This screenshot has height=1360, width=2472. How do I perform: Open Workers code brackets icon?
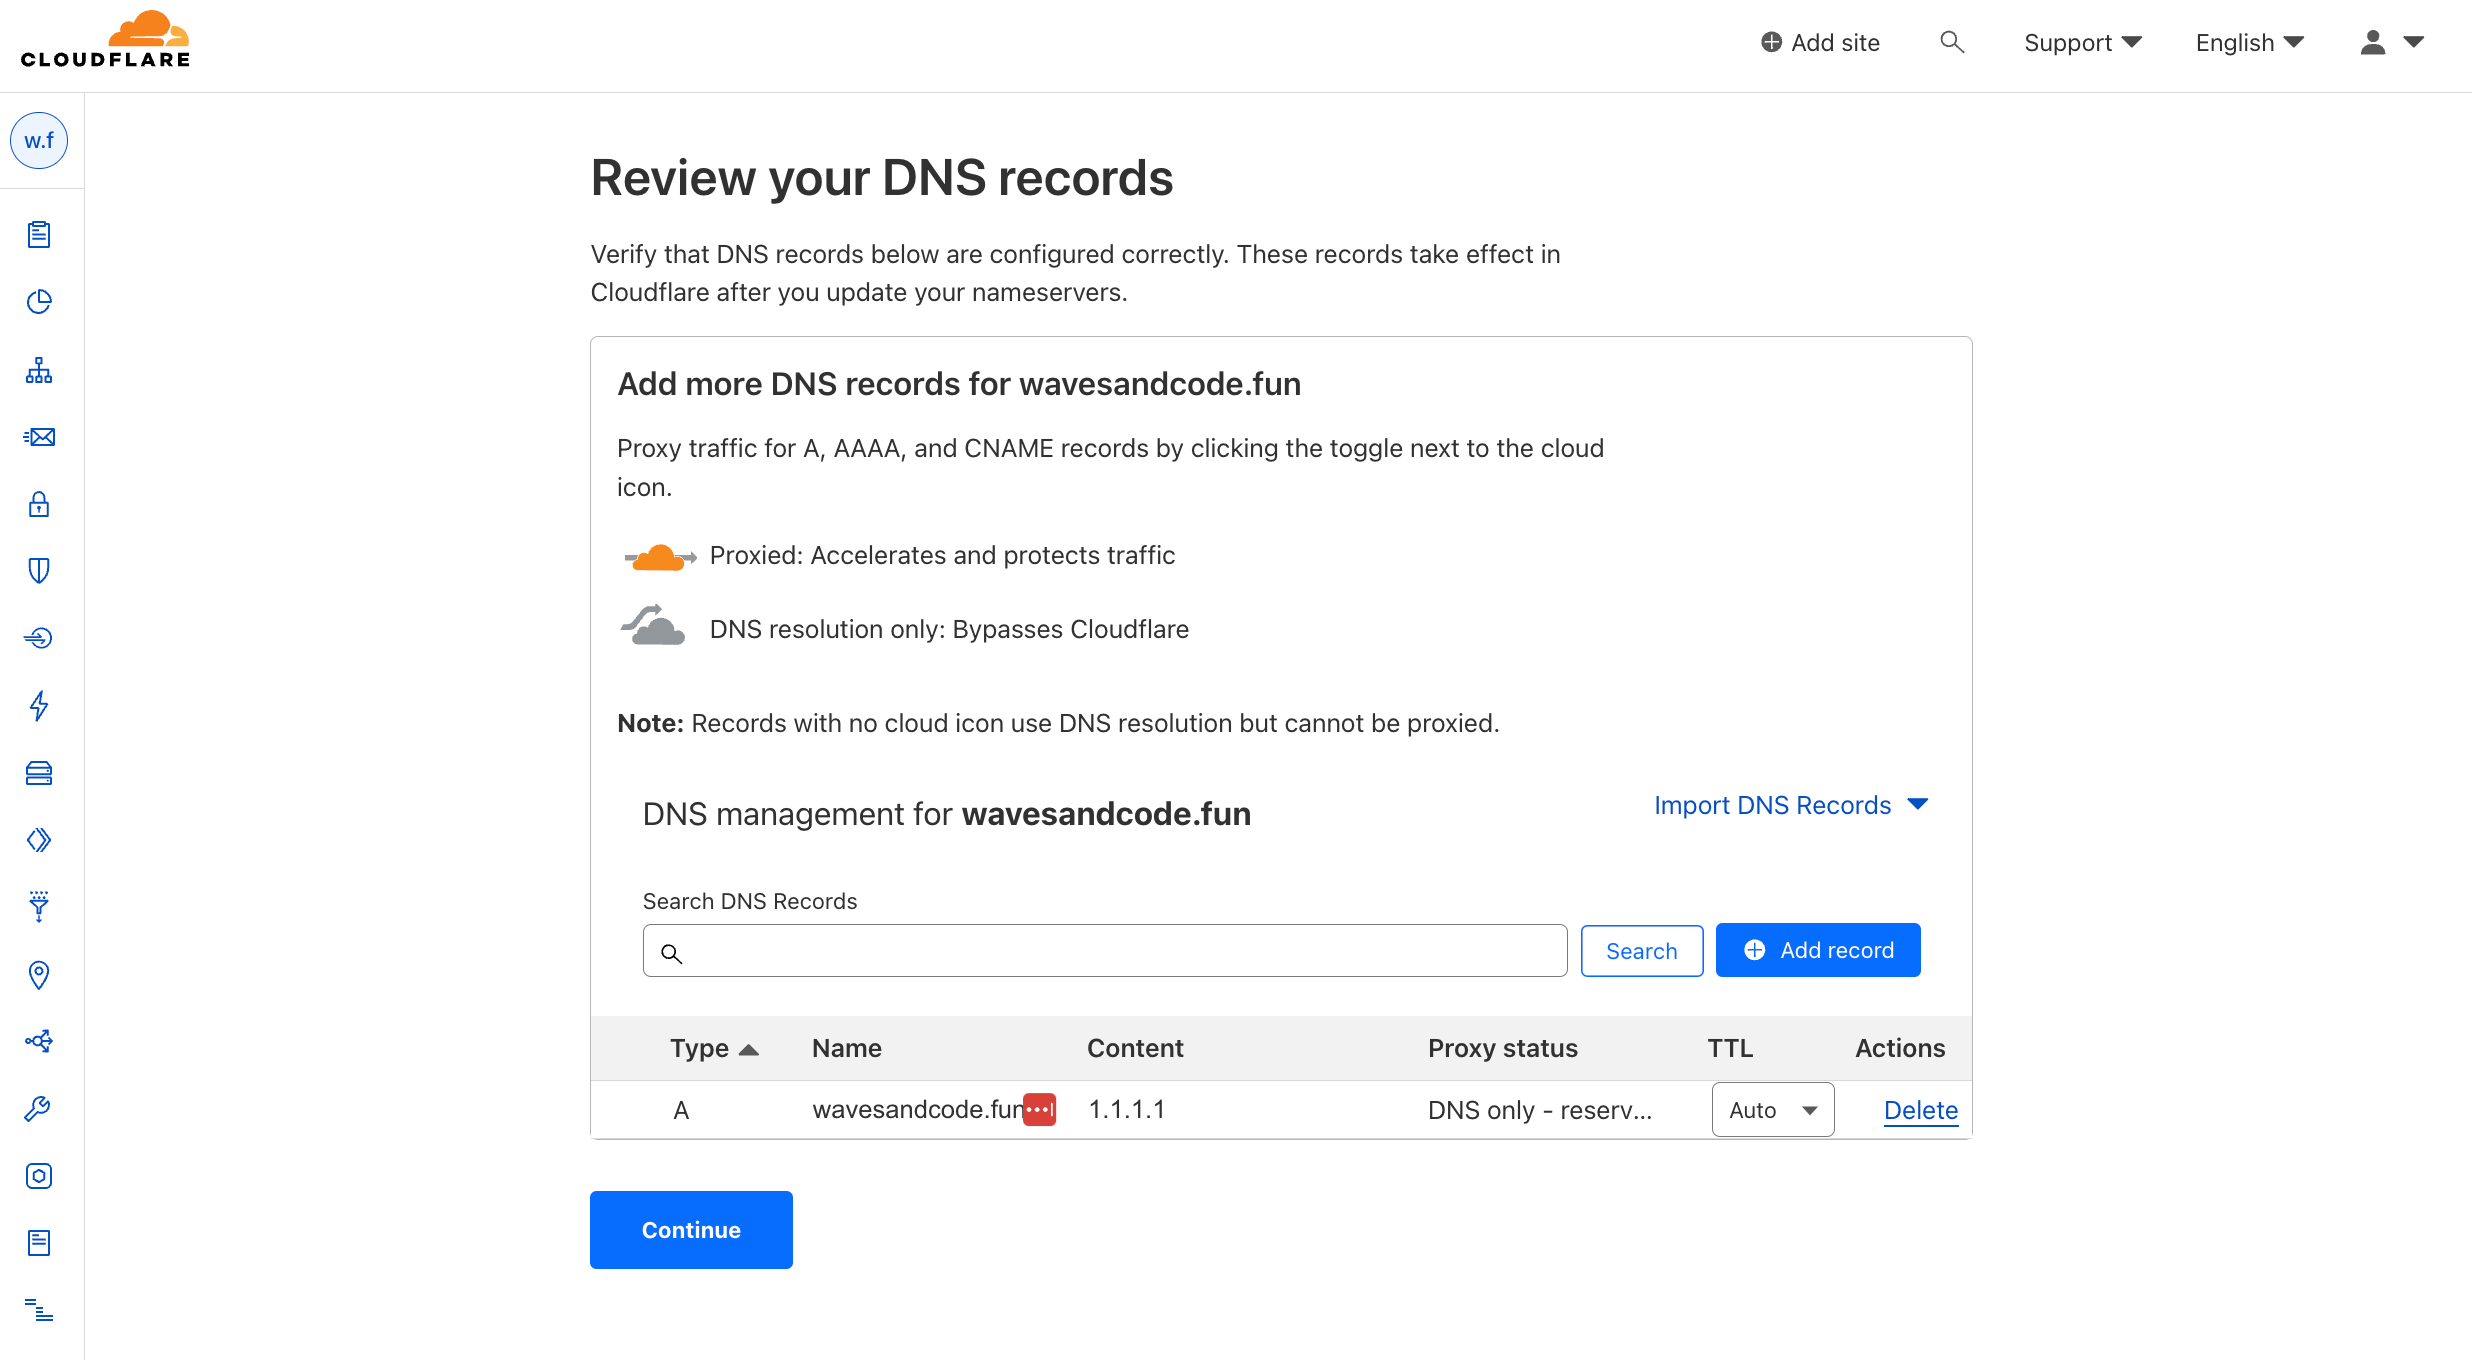click(x=39, y=840)
